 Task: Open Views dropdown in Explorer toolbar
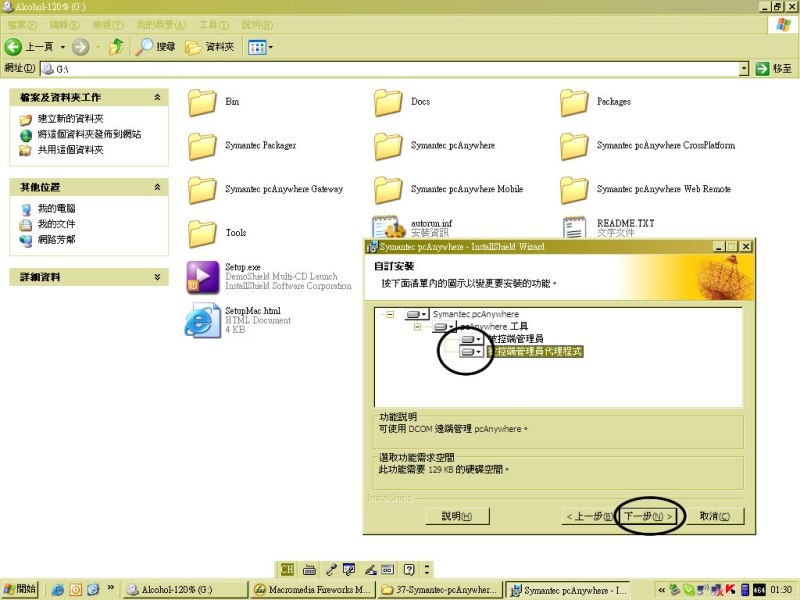tap(260, 47)
